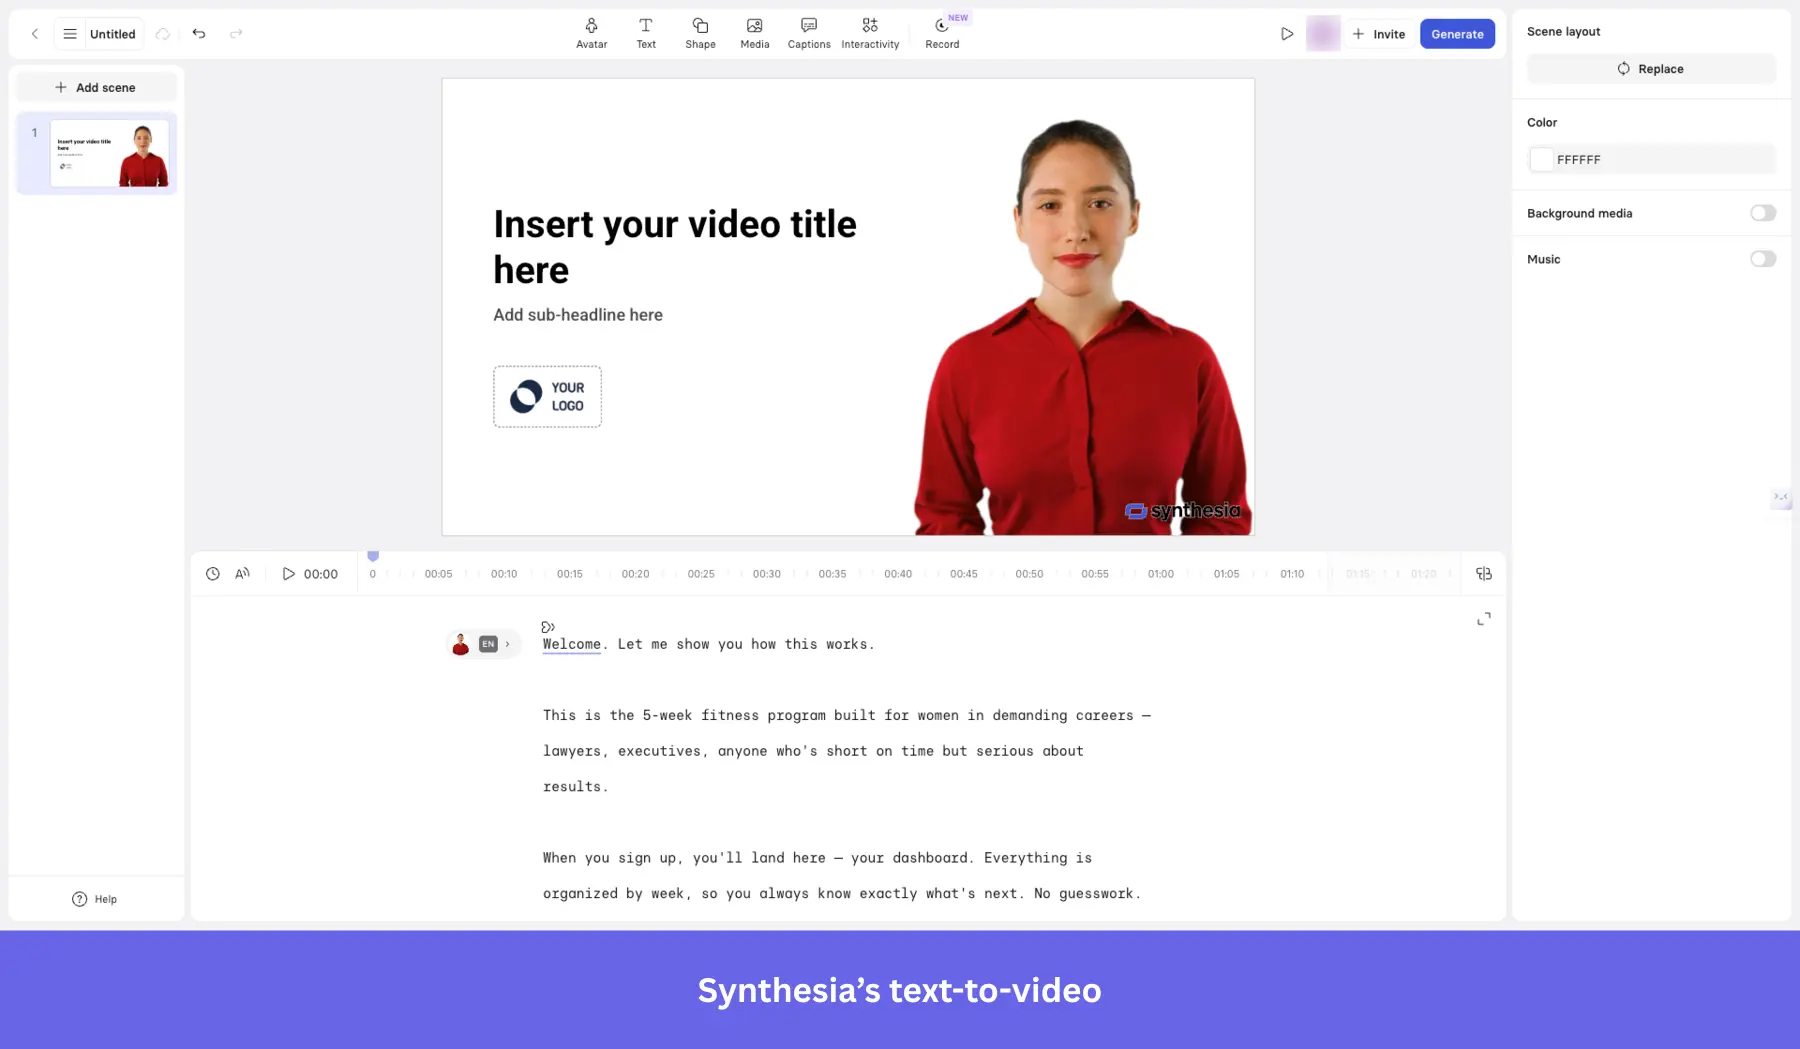1800x1049 pixels.
Task: Click the split scene icon on the timeline
Action: (1484, 573)
